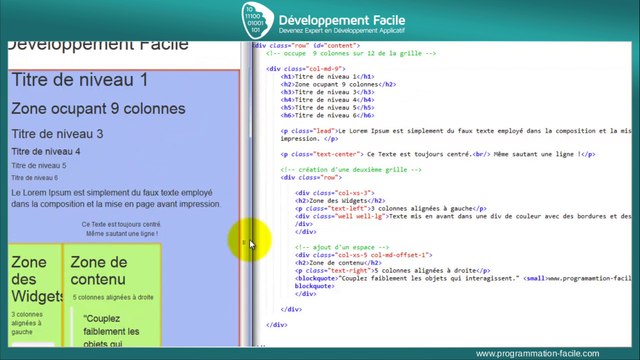This screenshot has height=360, width=640.
Task: Click the "Titre de niveau 5" preview heading
Action: 39,165
